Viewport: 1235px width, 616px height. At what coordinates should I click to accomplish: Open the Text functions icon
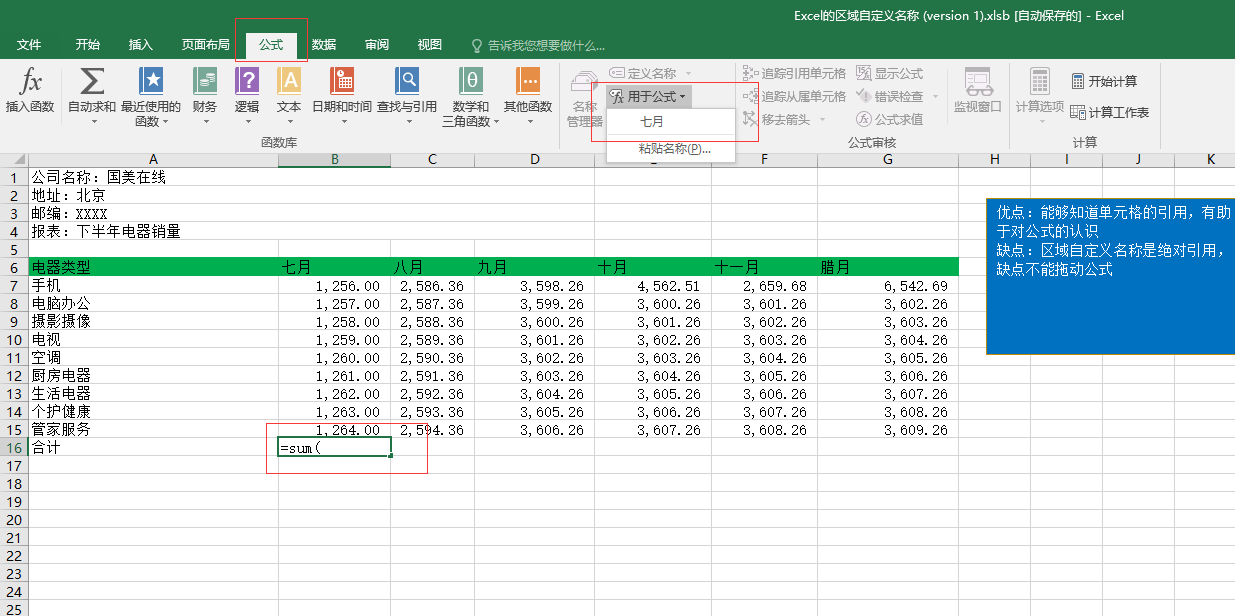[289, 83]
